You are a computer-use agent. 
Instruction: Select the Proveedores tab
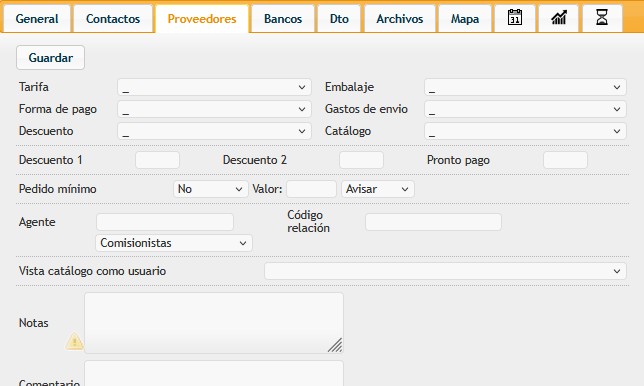tap(202, 19)
